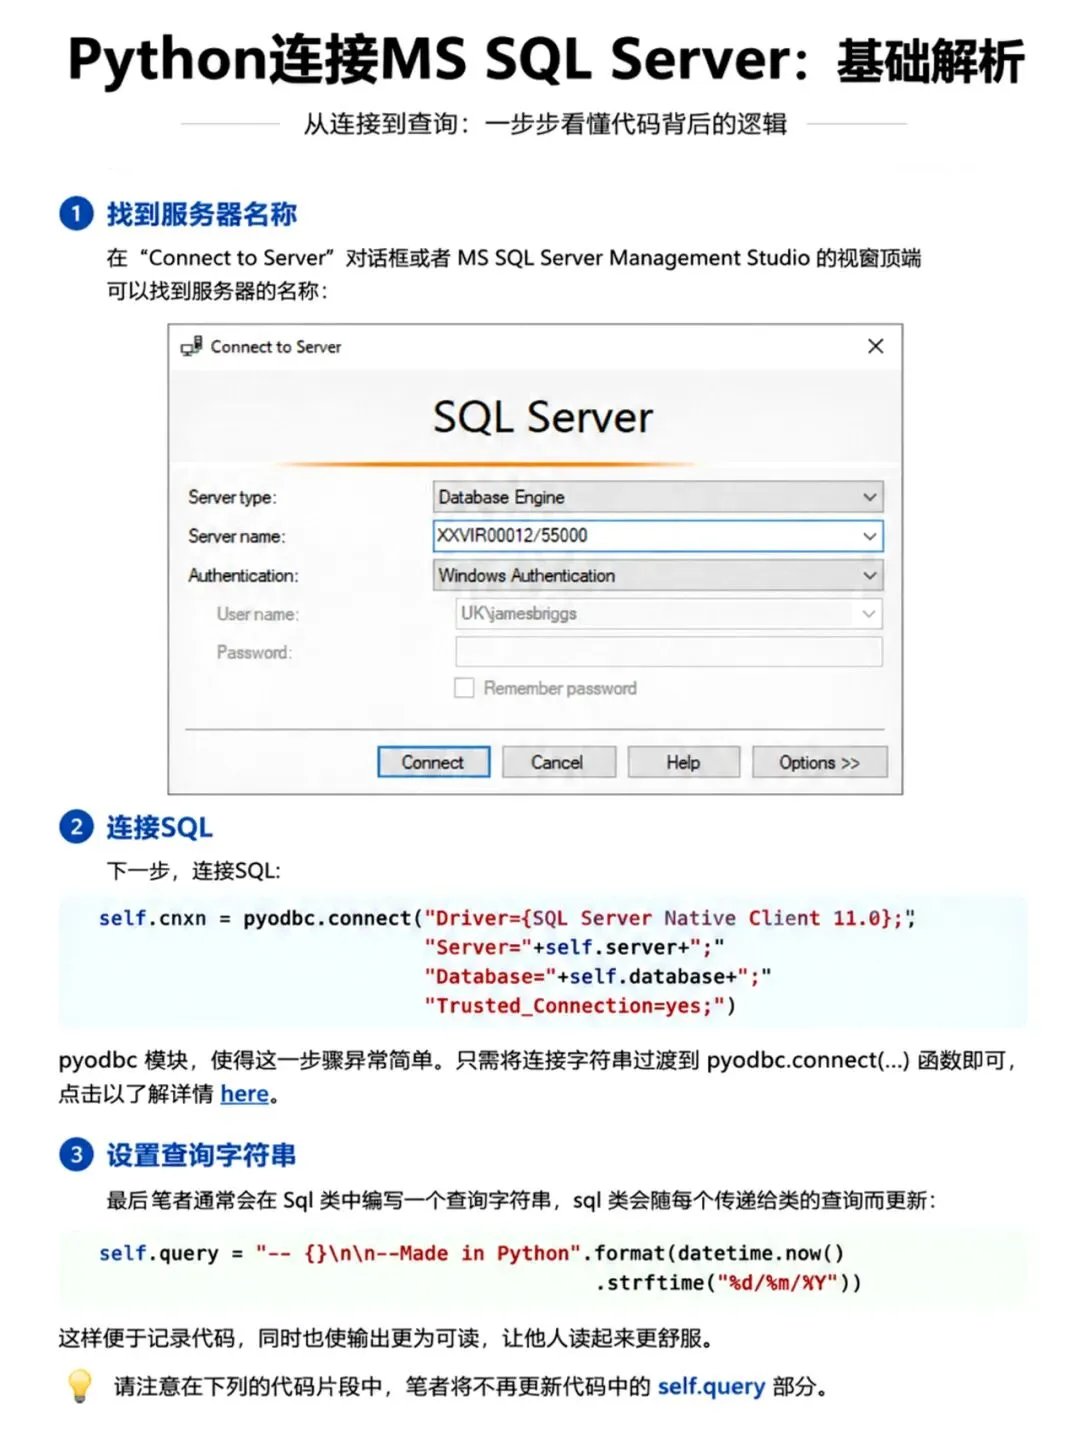
Task: Click inside the Password field
Action: pyautogui.click(x=669, y=652)
